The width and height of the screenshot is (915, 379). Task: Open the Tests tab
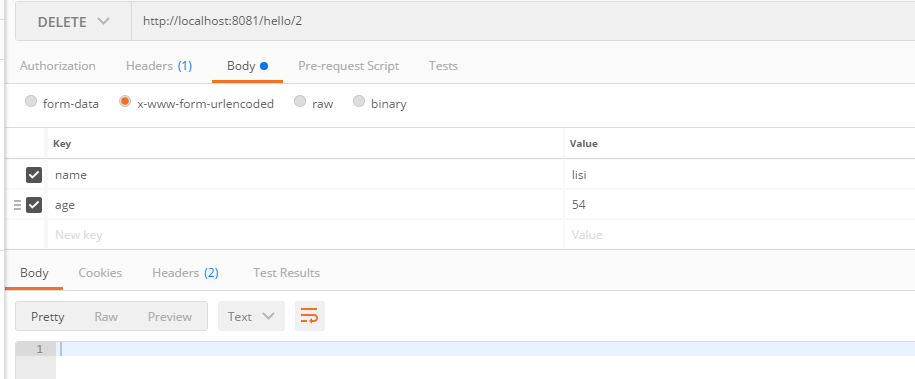[443, 66]
